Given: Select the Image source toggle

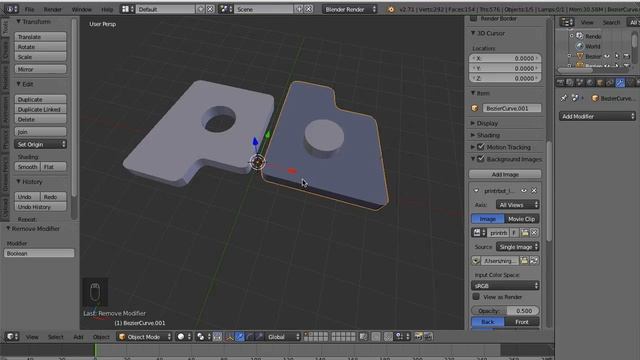Looking at the screenshot, I should [x=487, y=219].
